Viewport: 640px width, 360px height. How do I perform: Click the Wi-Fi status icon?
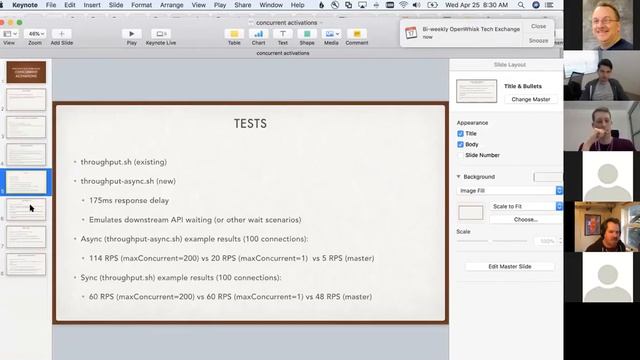coord(403,5)
